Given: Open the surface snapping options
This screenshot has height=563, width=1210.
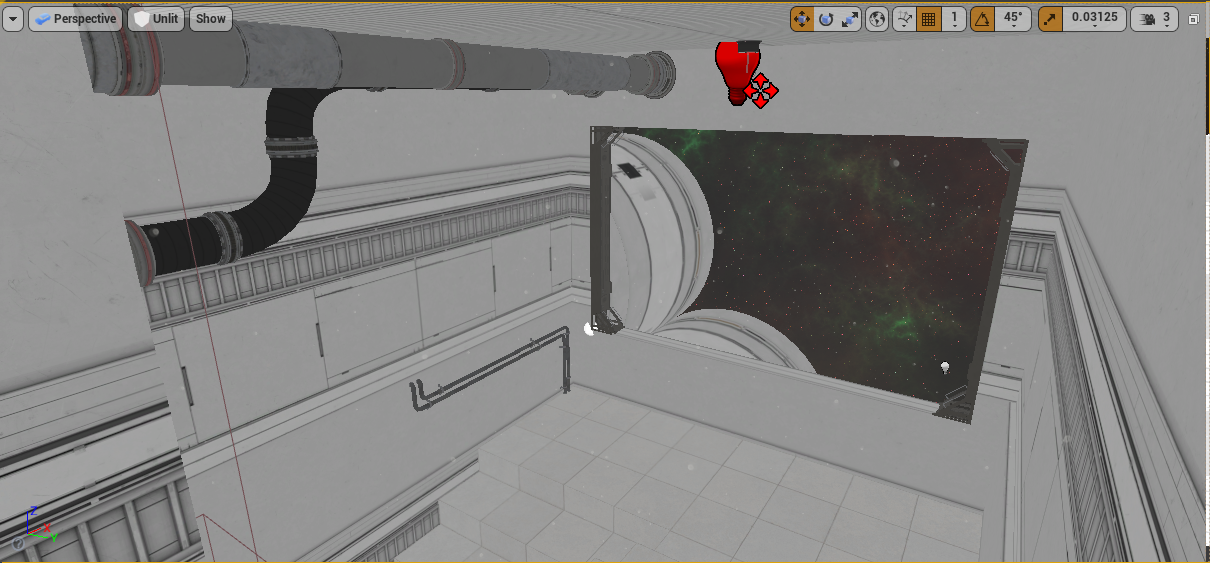Looking at the screenshot, I should point(904,18).
